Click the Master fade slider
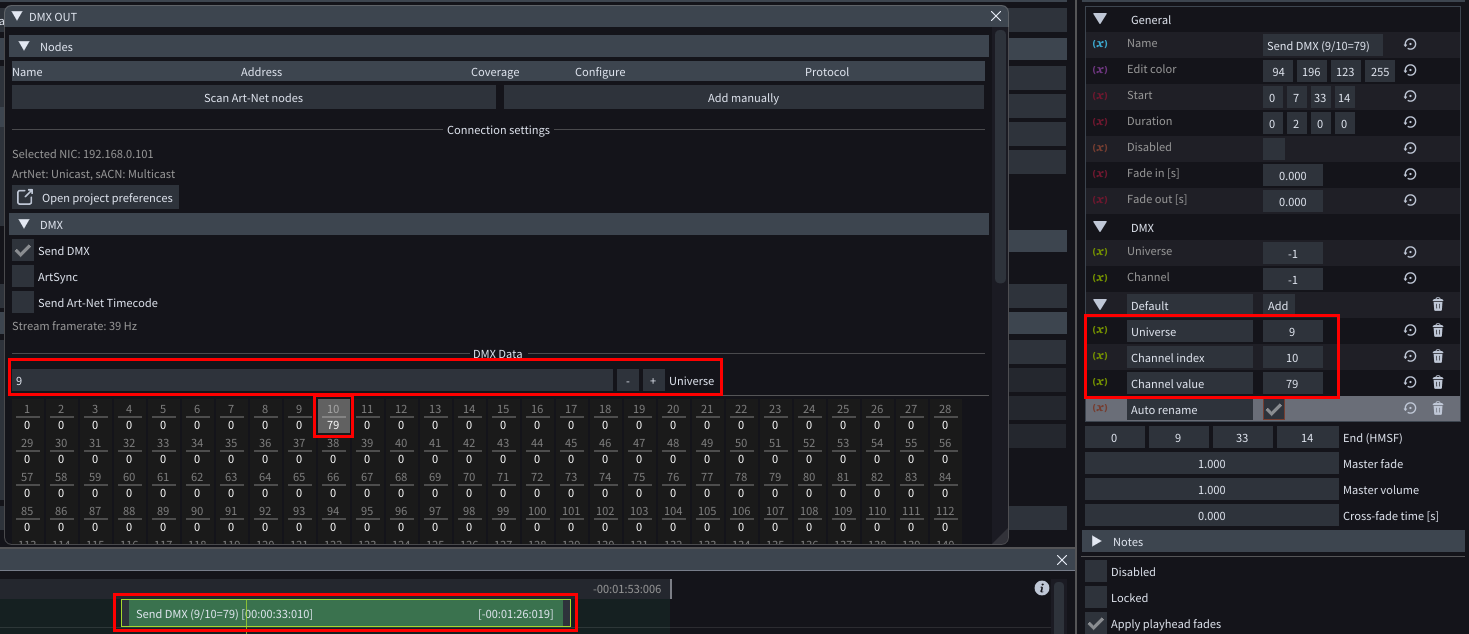Screen dimensions: 1469x634 [x=1210, y=464]
